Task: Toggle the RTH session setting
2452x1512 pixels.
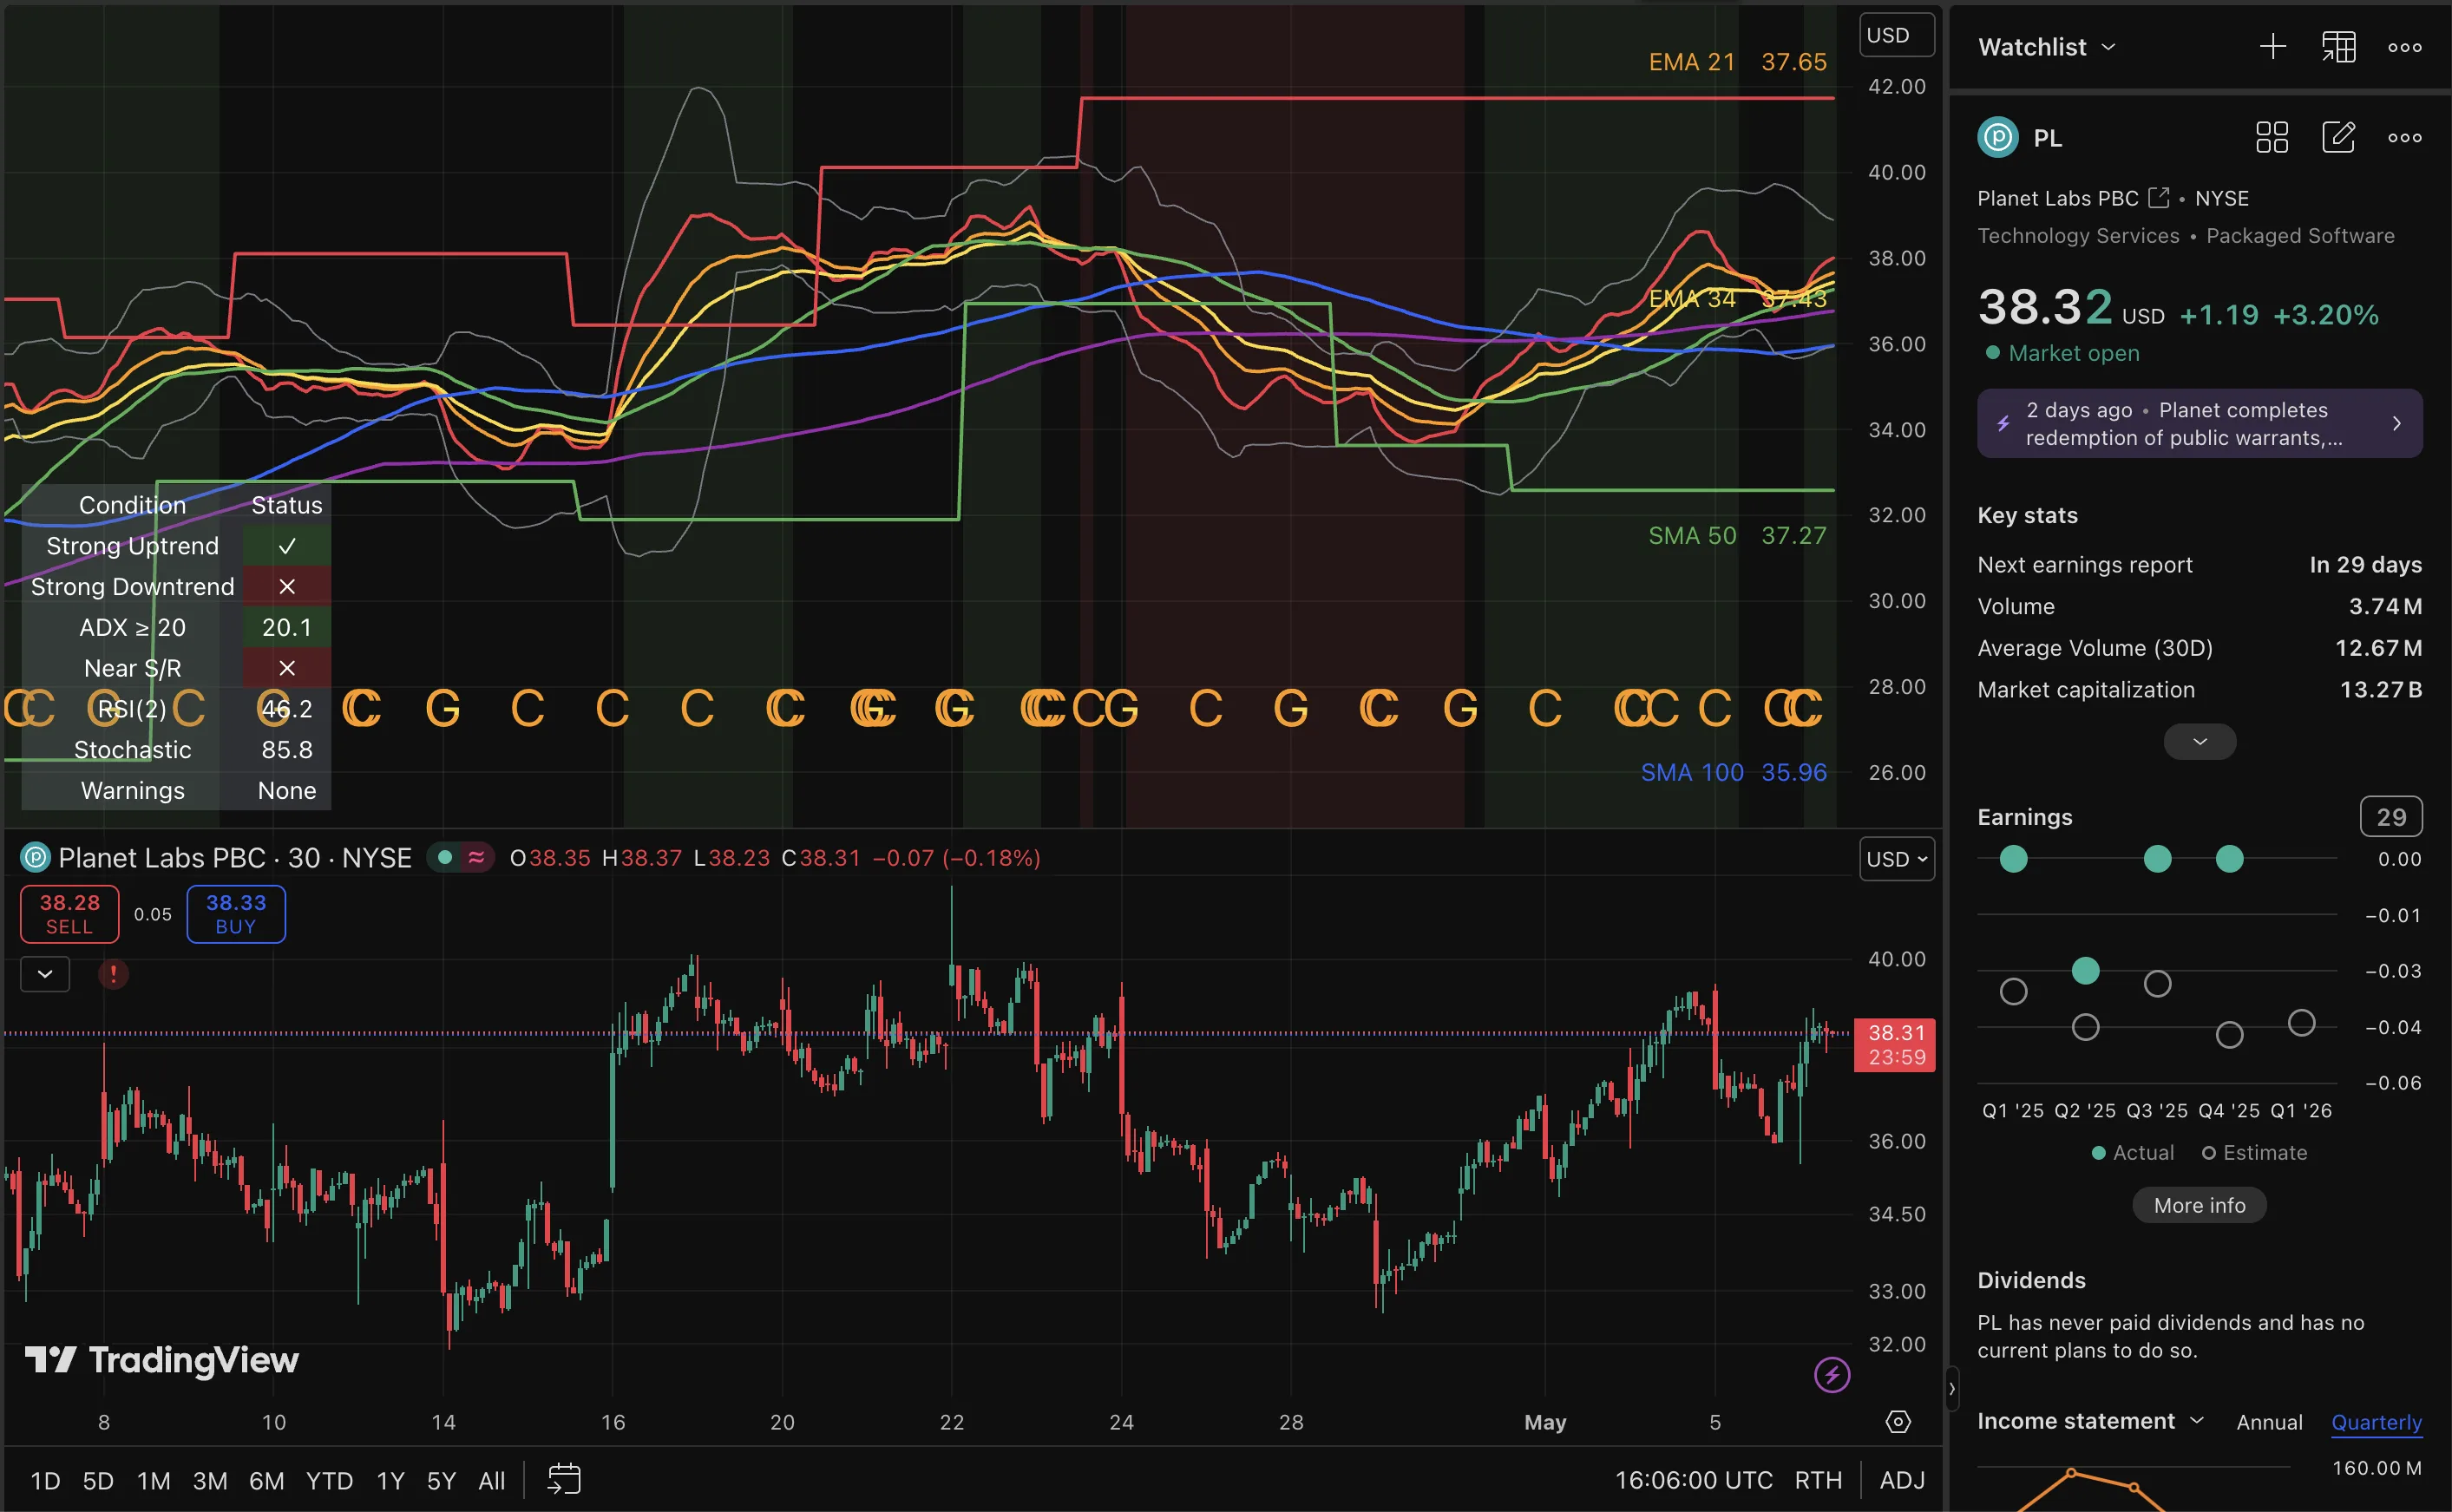Action: tap(1817, 1480)
